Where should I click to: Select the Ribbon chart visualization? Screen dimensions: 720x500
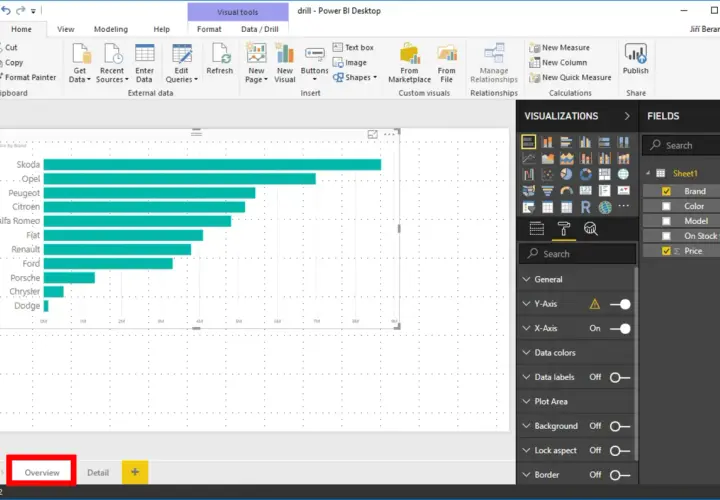point(624,158)
